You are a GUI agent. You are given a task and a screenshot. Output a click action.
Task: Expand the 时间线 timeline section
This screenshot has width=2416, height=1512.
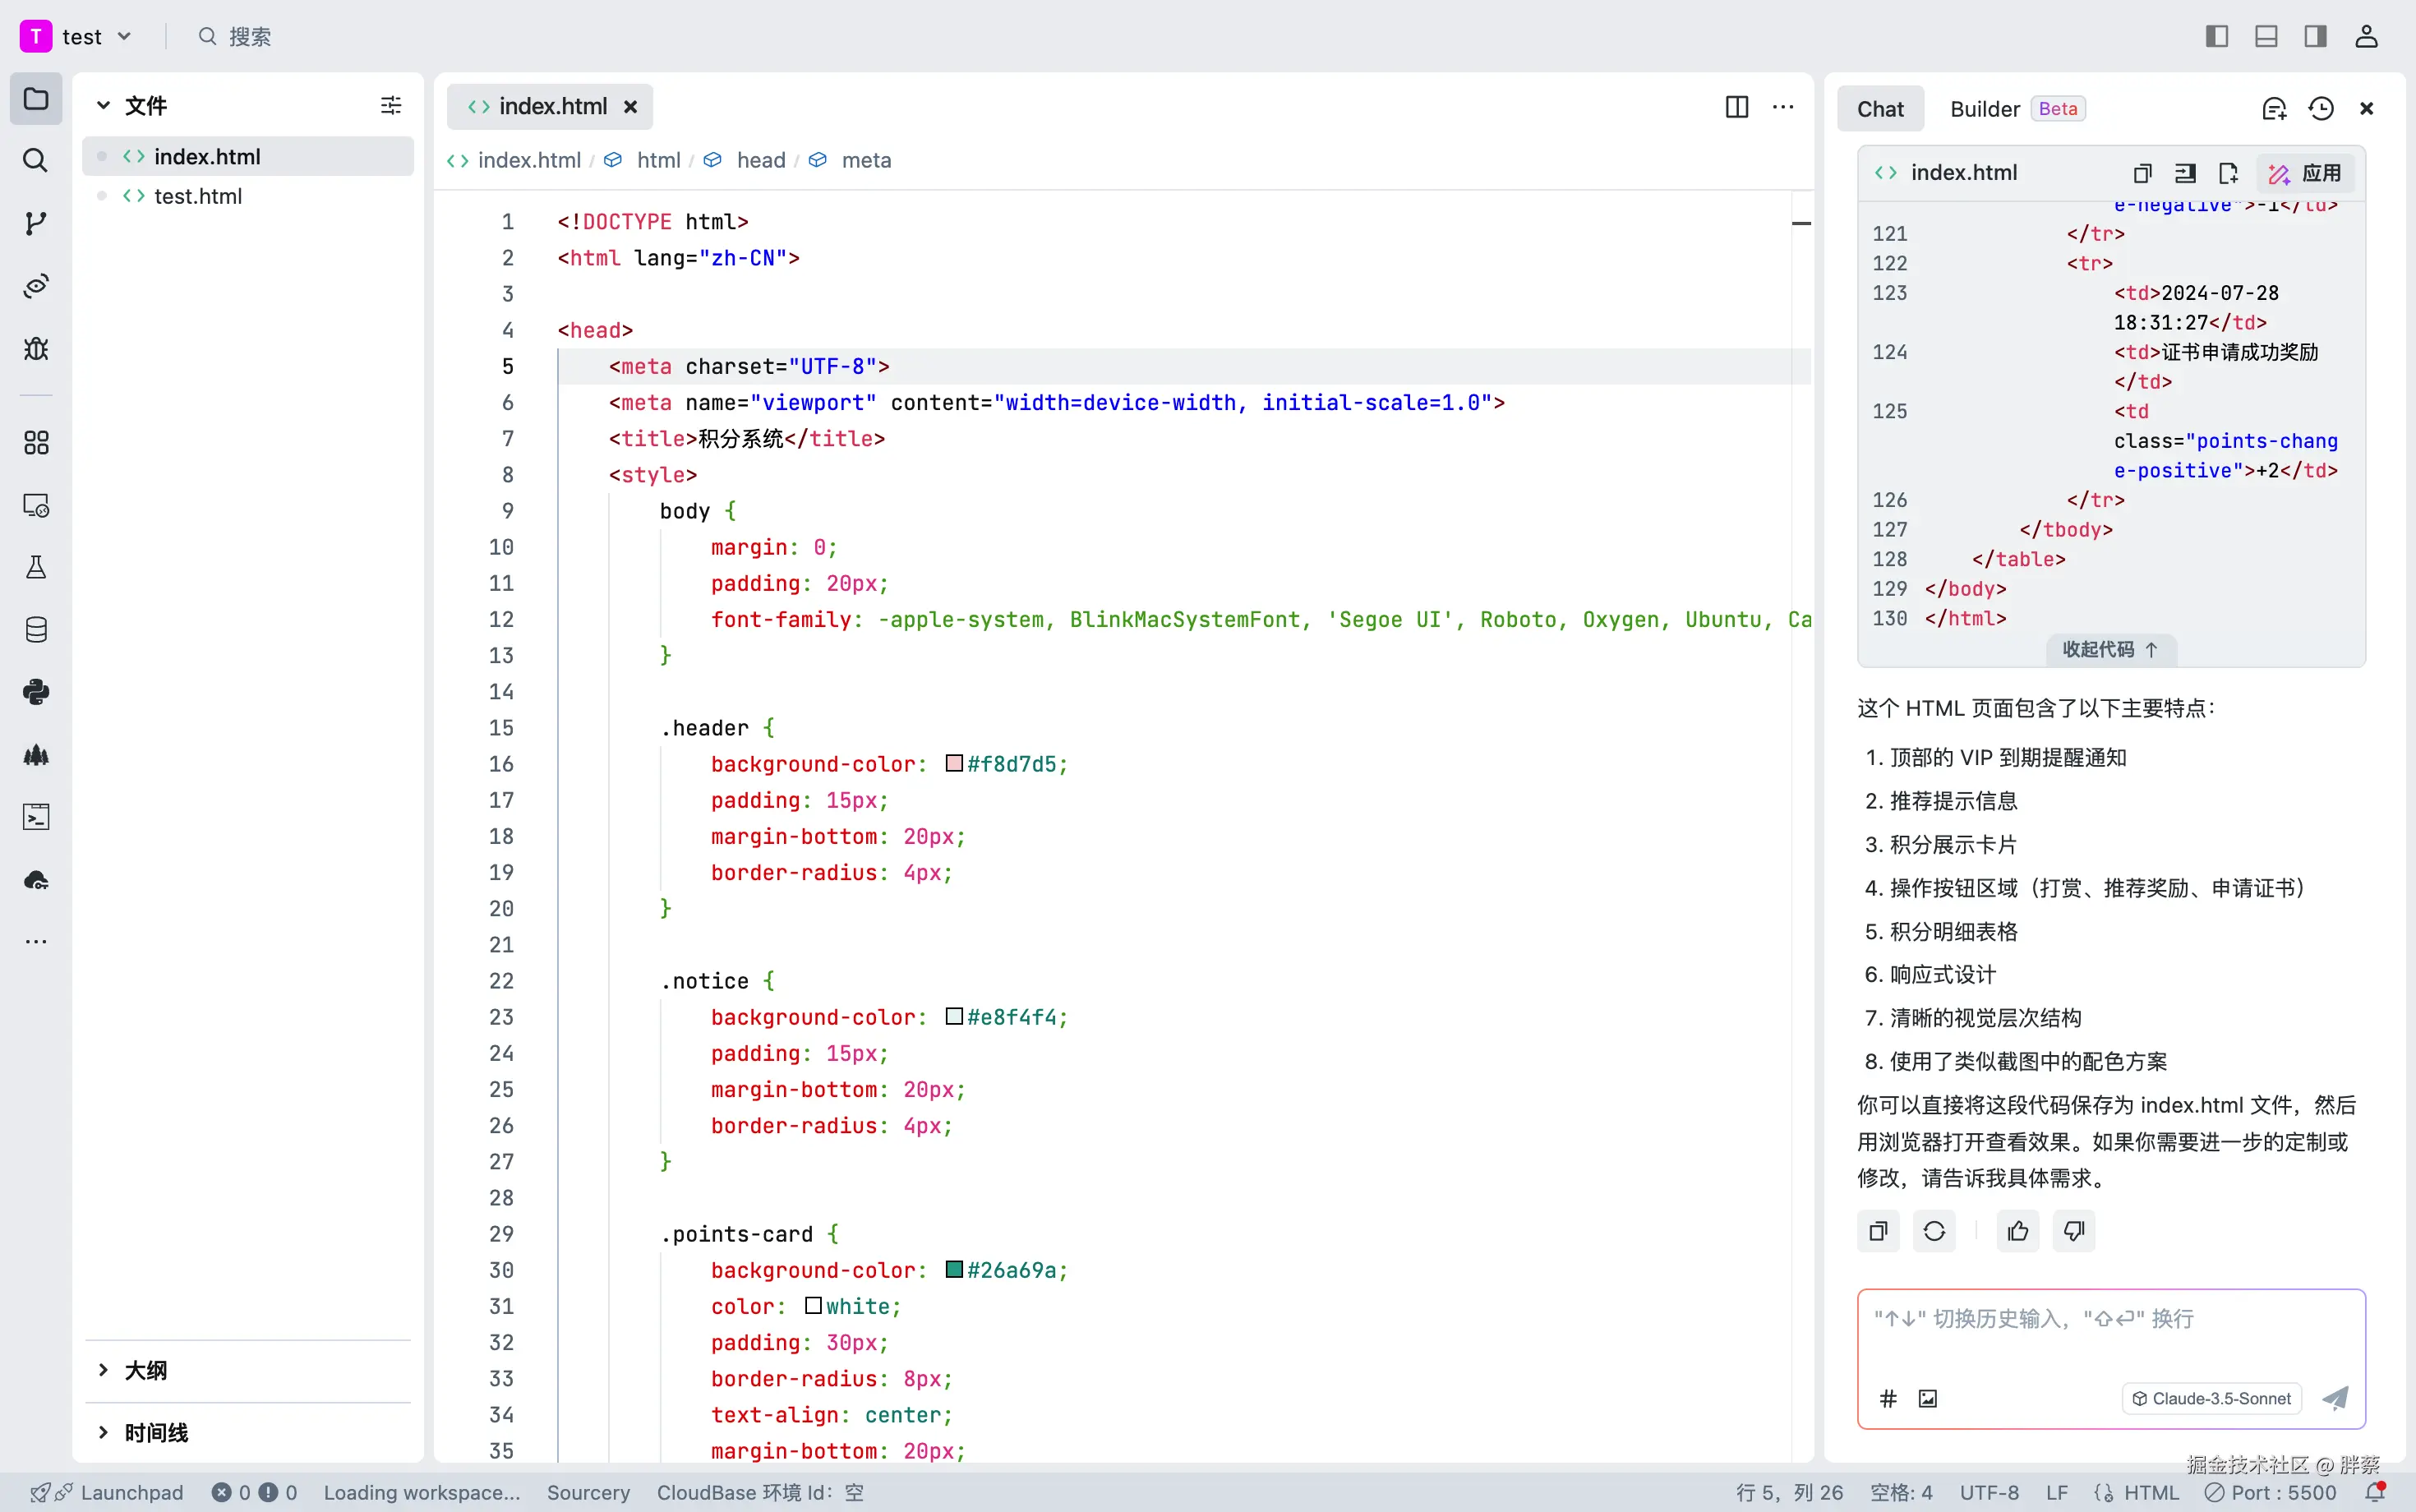click(x=156, y=1433)
